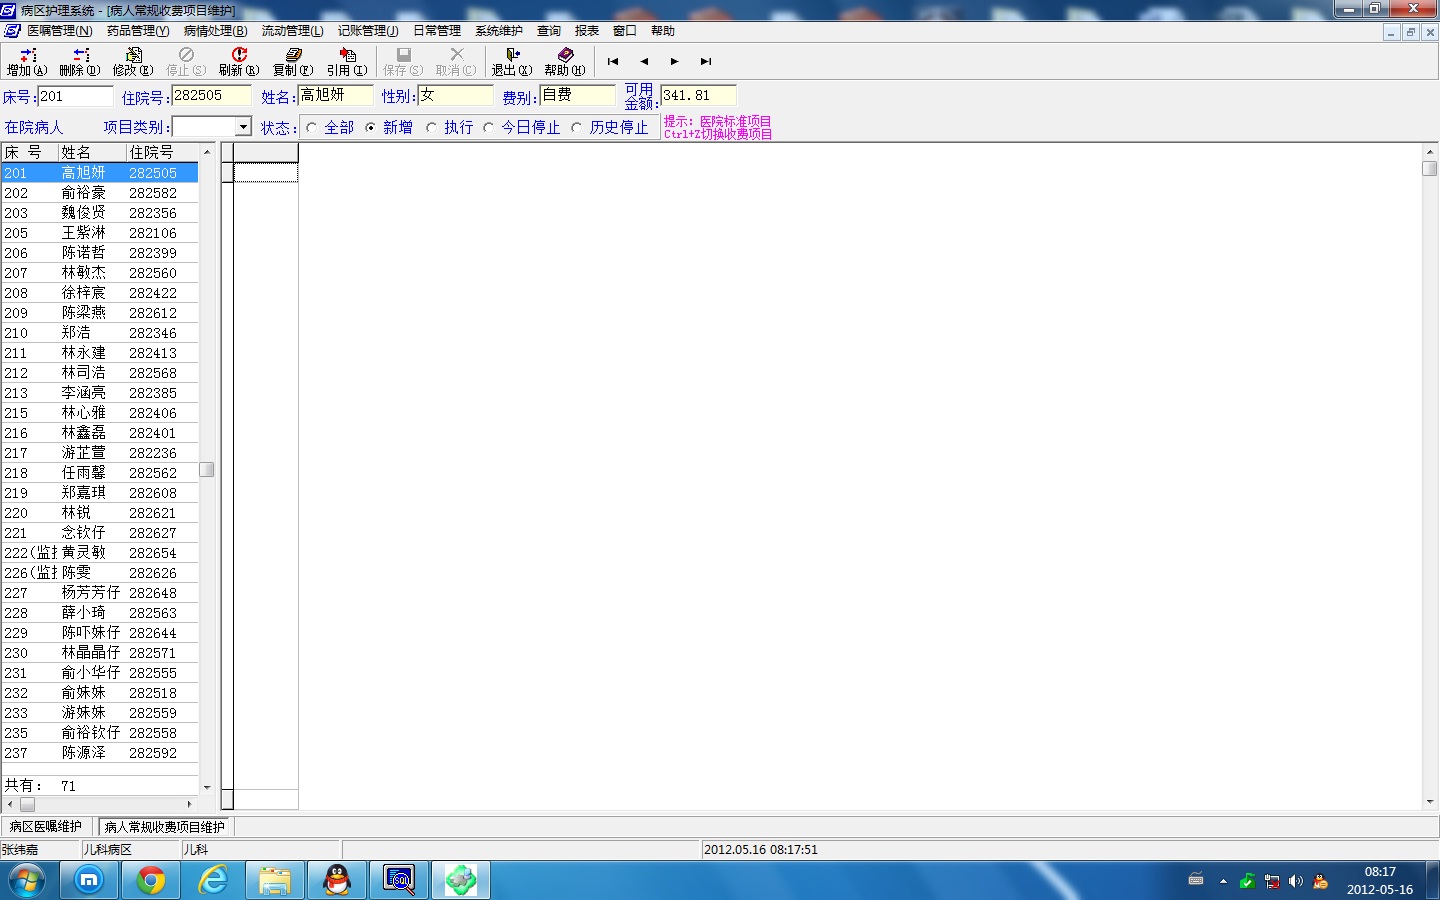The image size is (1440, 900).
Task: Select patient 俞裕豪 in bed 202
Action: click(x=100, y=193)
